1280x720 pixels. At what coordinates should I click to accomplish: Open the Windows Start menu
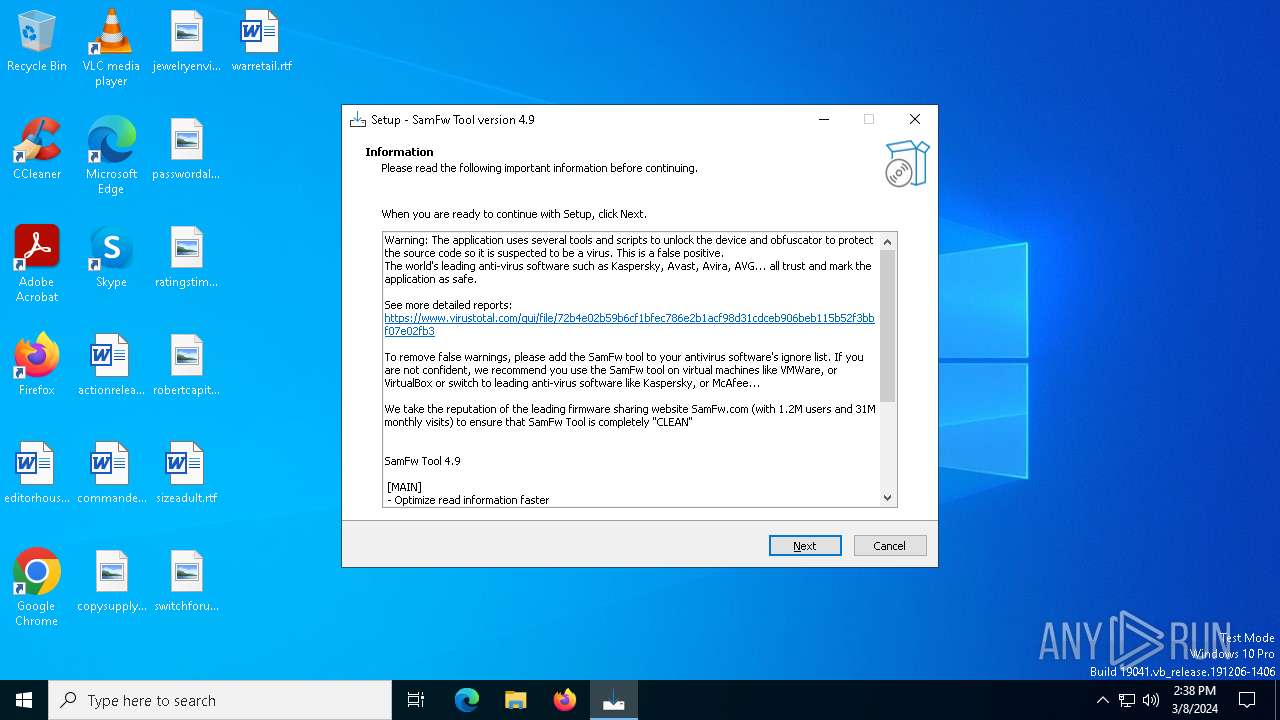tap(24, 700)
